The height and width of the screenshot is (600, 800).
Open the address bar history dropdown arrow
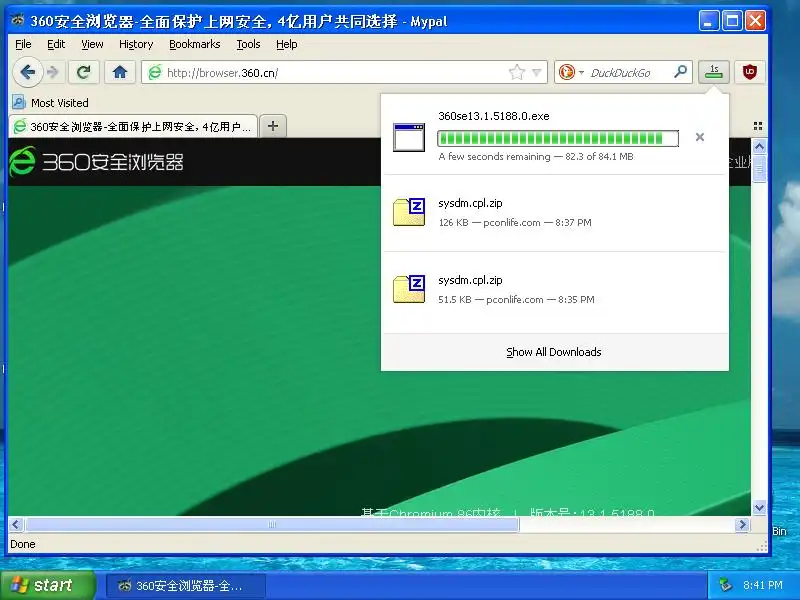[537, 72]
